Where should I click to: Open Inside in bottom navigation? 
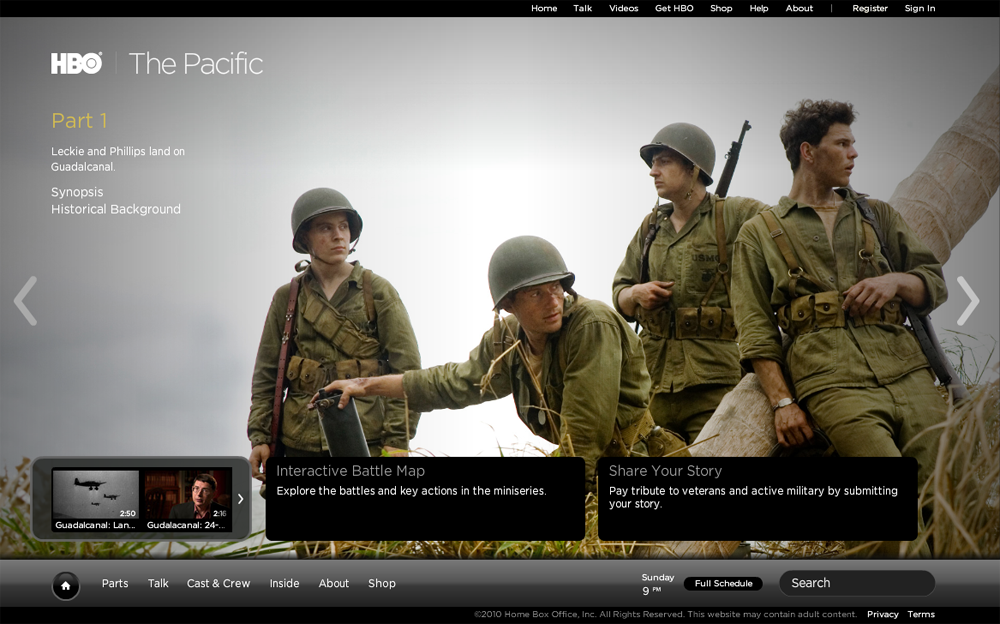[284, 583]
